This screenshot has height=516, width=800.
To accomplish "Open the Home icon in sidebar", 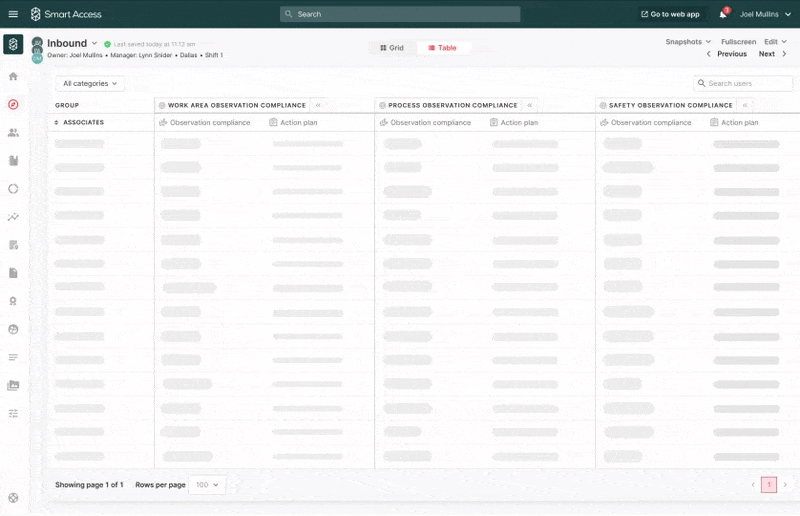I will pos(13,77).
